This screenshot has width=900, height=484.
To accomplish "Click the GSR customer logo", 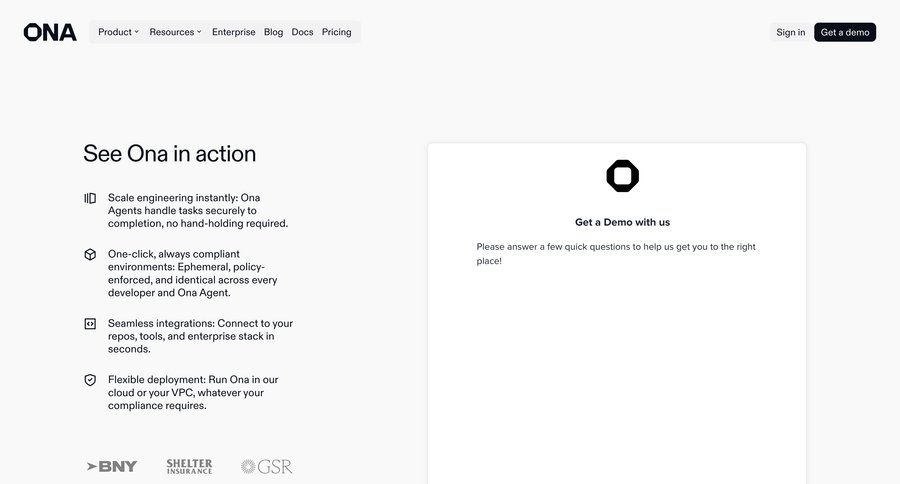I will [266, 466].
